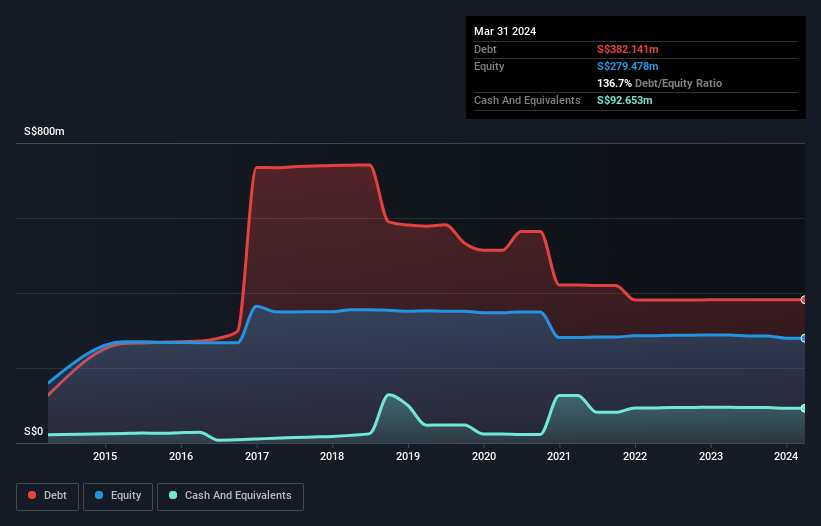
Task: Click the 2019 axis label
Action: [408, 456]
